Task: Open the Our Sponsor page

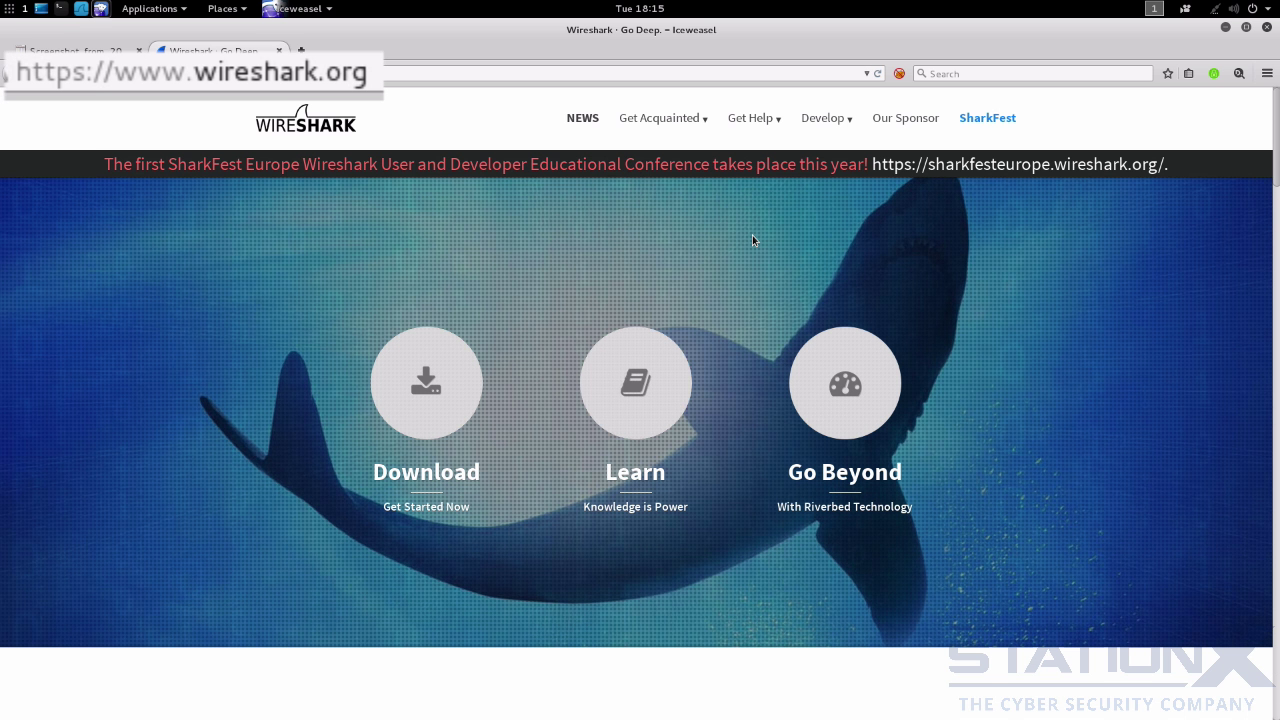Action: point(905,118)
